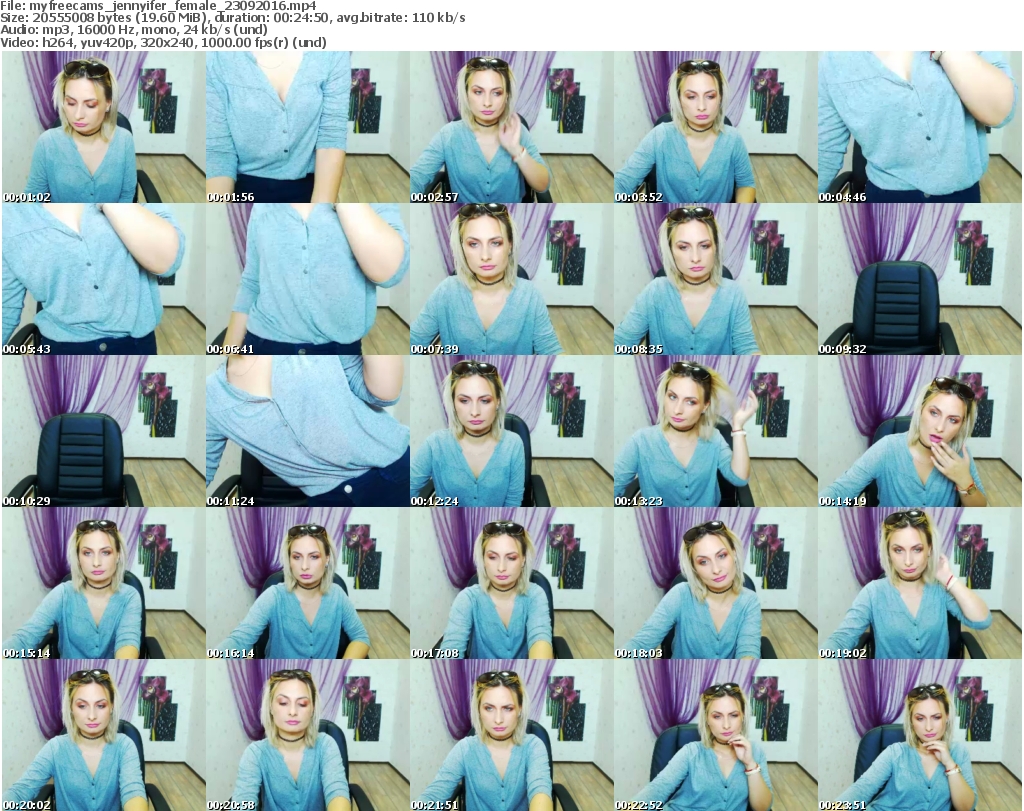Select the thumbnail stamped 00:20:58

tap(308, 735)
